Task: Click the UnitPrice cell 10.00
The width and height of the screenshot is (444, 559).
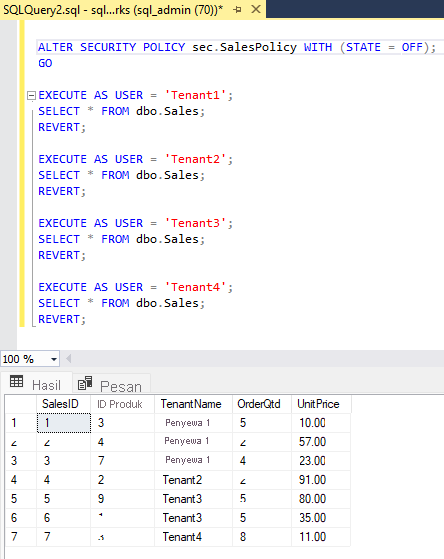Action: 321,423
